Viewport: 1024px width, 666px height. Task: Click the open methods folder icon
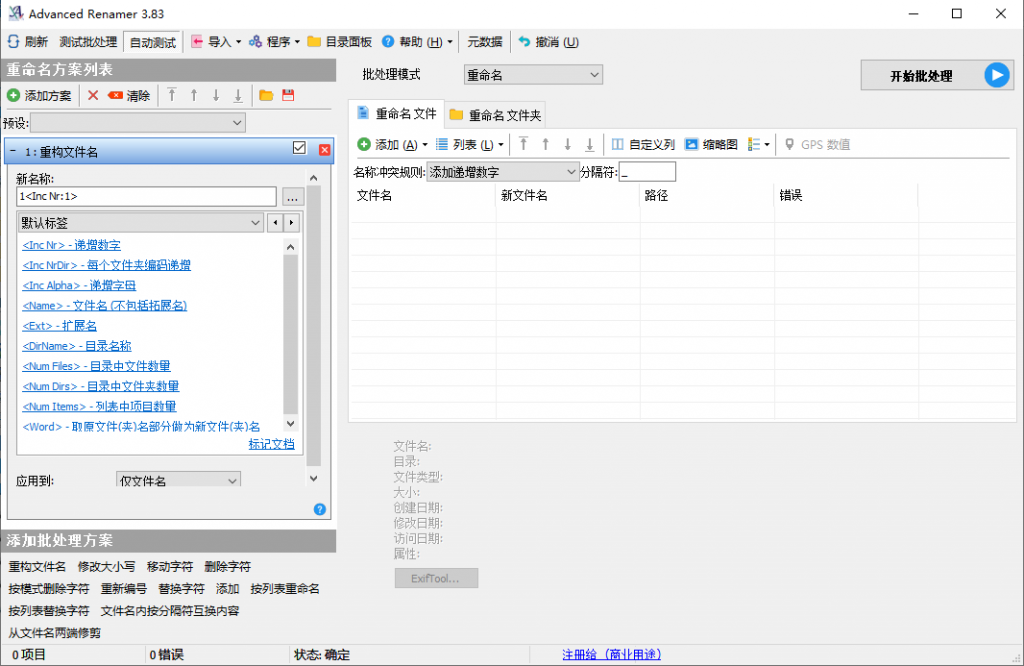[x=266, y=95]
